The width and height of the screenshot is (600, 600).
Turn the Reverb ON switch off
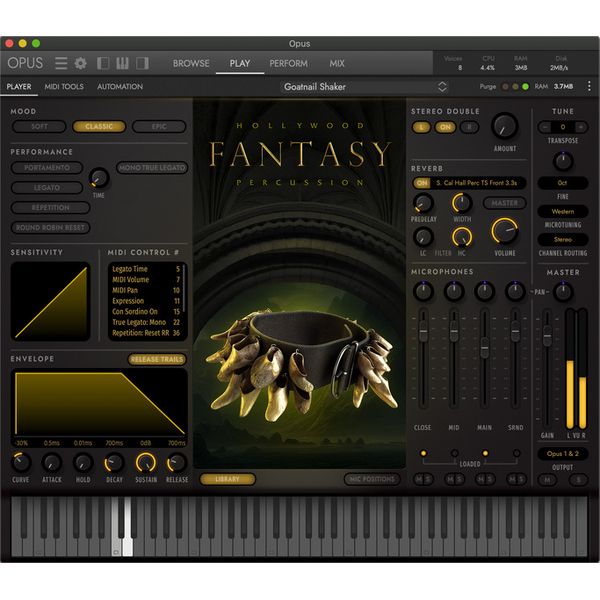coord(422,183)
